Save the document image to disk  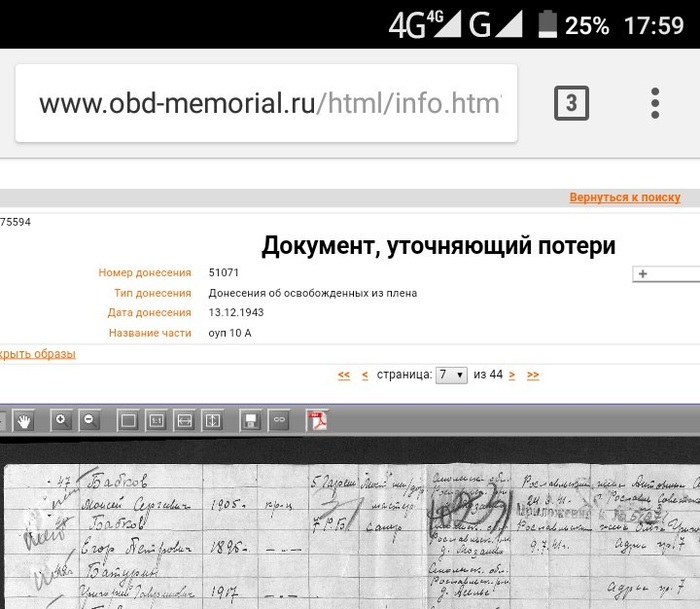pyautogui.click(x=250, y=420)
